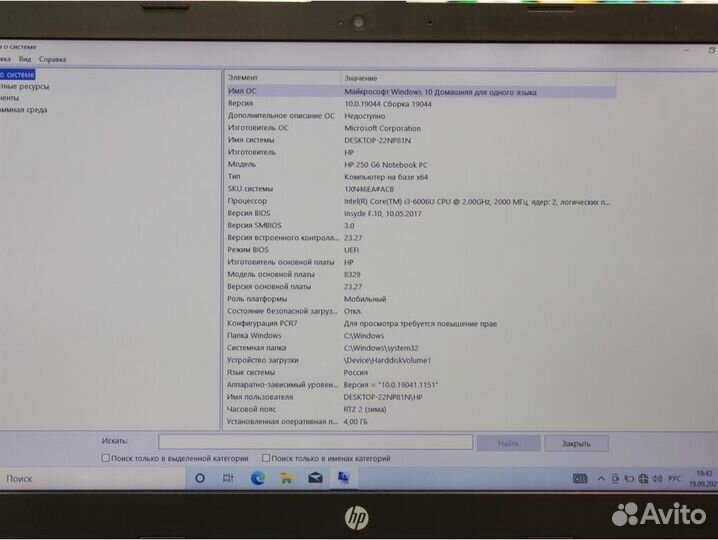Viewport: 718px width, 540px height.
Task: Select 'Часовой пояс' row
Action: tap(421, 409)
